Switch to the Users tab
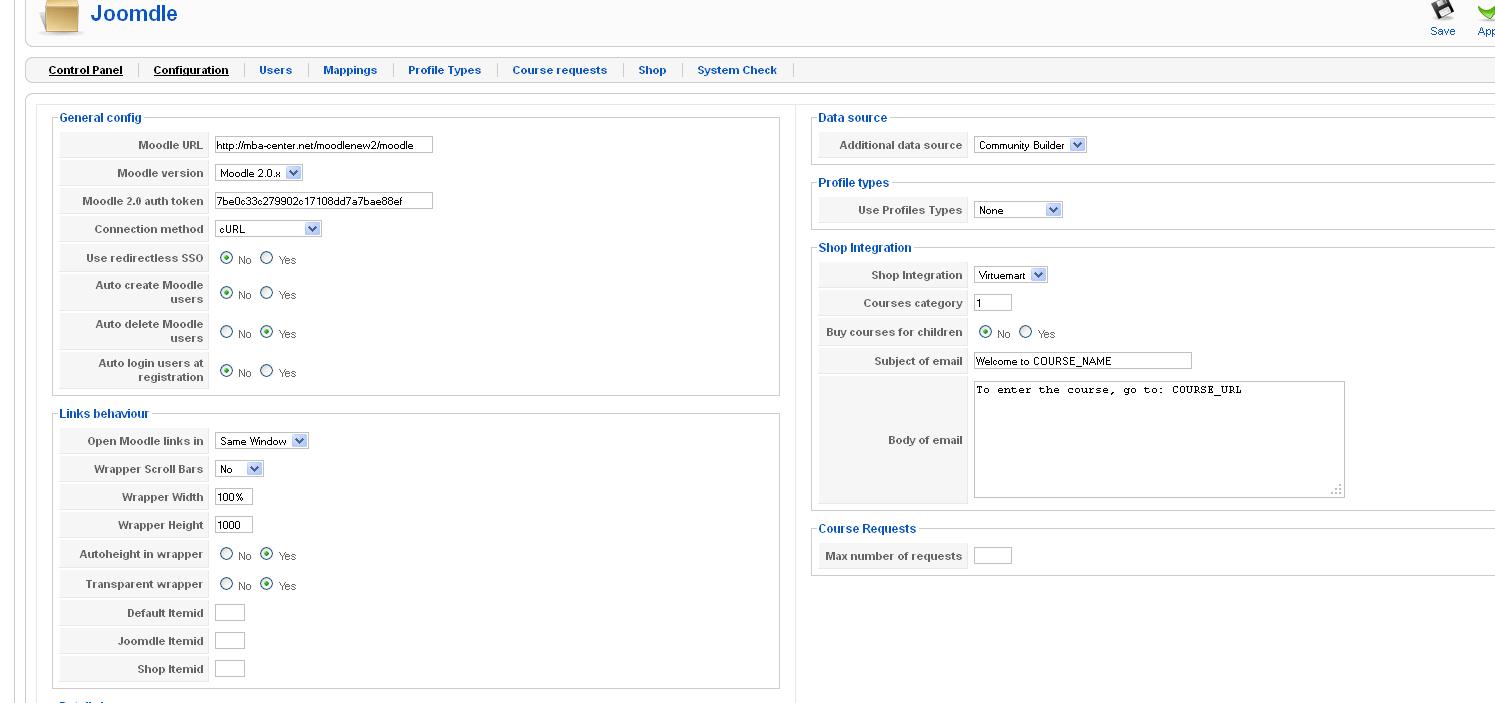 [275, 70]
